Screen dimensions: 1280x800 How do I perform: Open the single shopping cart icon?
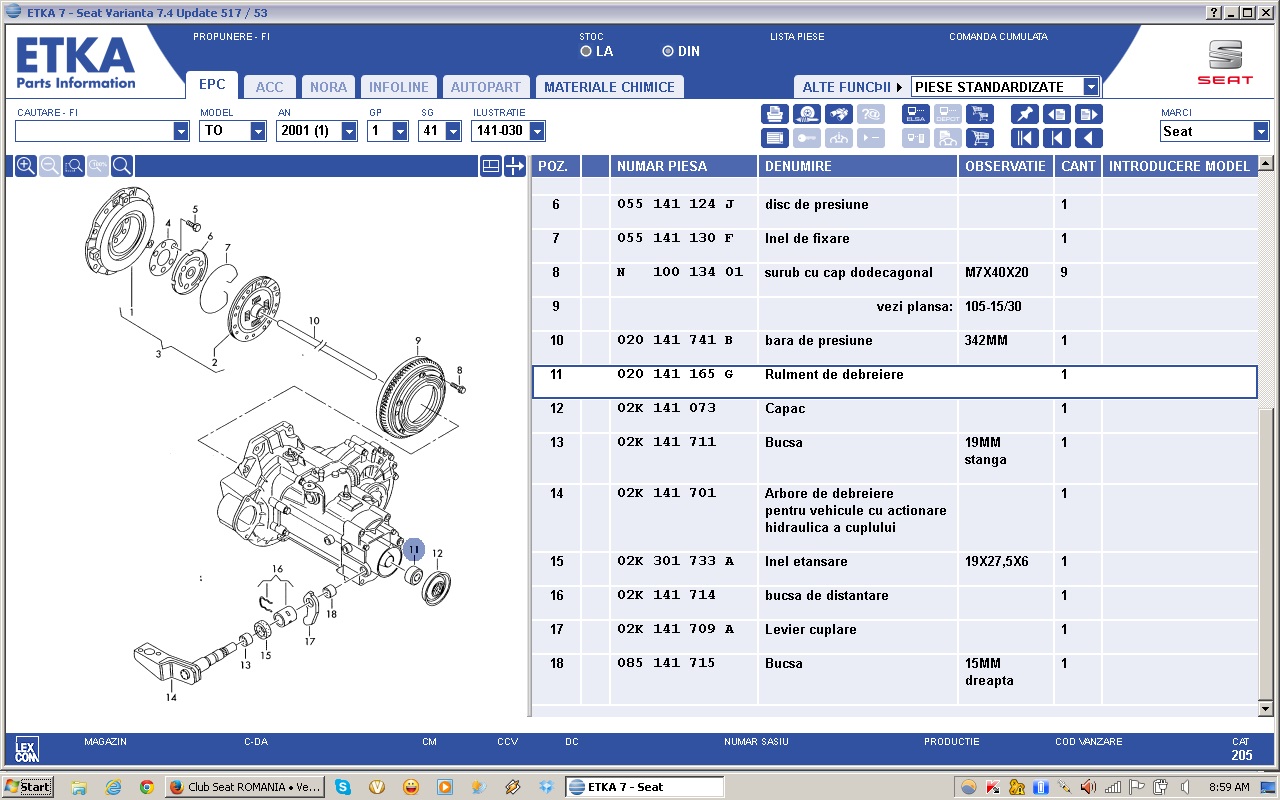[x=980, y=138]
